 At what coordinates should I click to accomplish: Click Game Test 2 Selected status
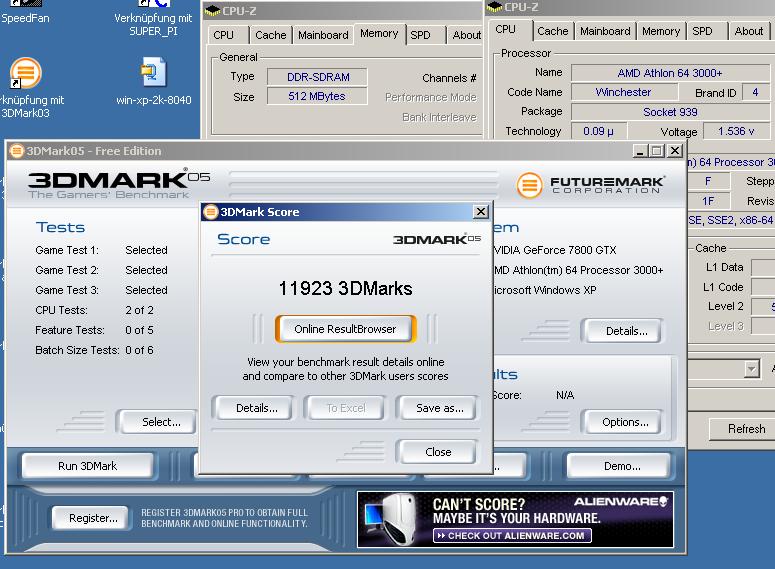click(x=146, y=270)
